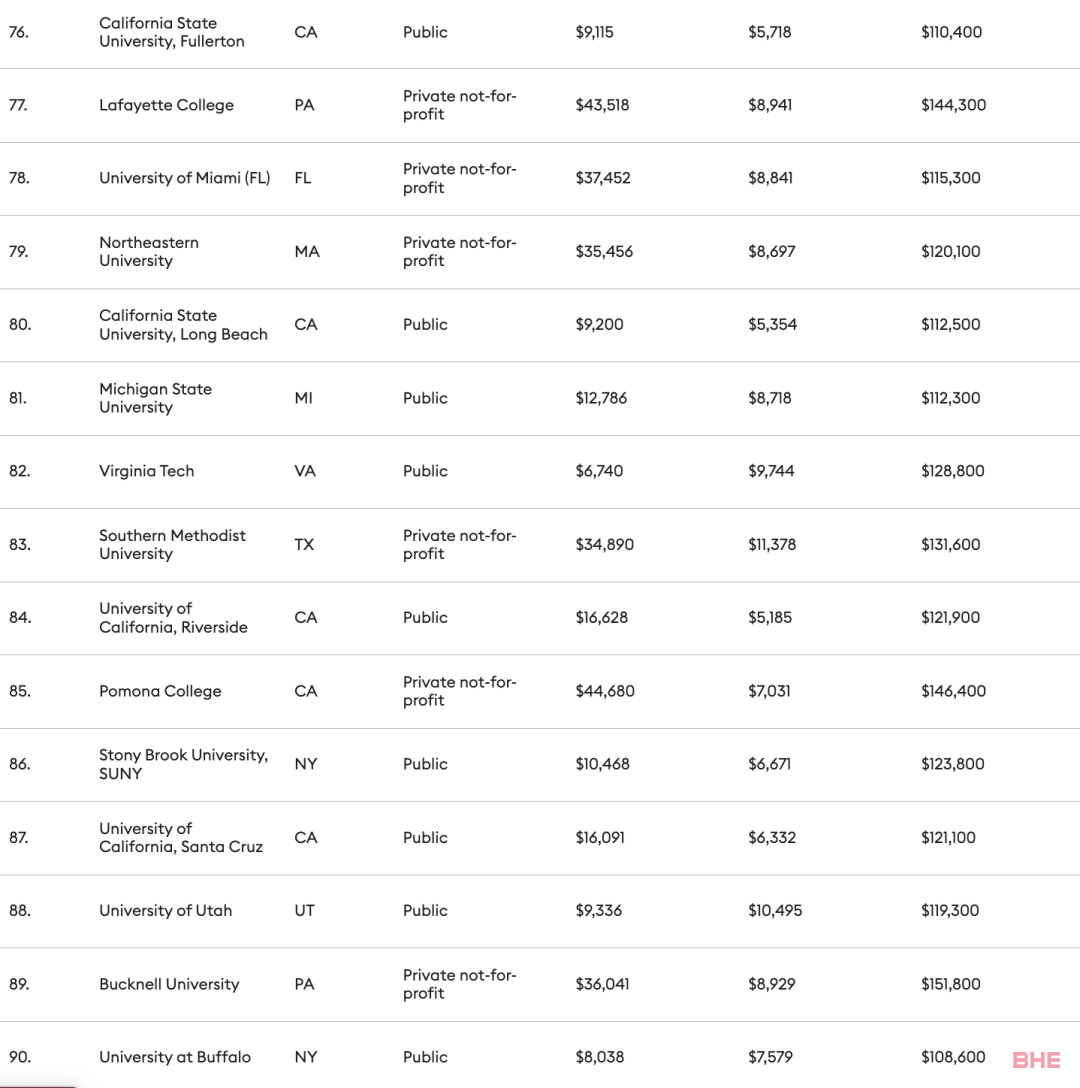Open the Michigan State University entry
Screen dimensions: 1080x1088
pyautogui.click(x=155, y=398)
